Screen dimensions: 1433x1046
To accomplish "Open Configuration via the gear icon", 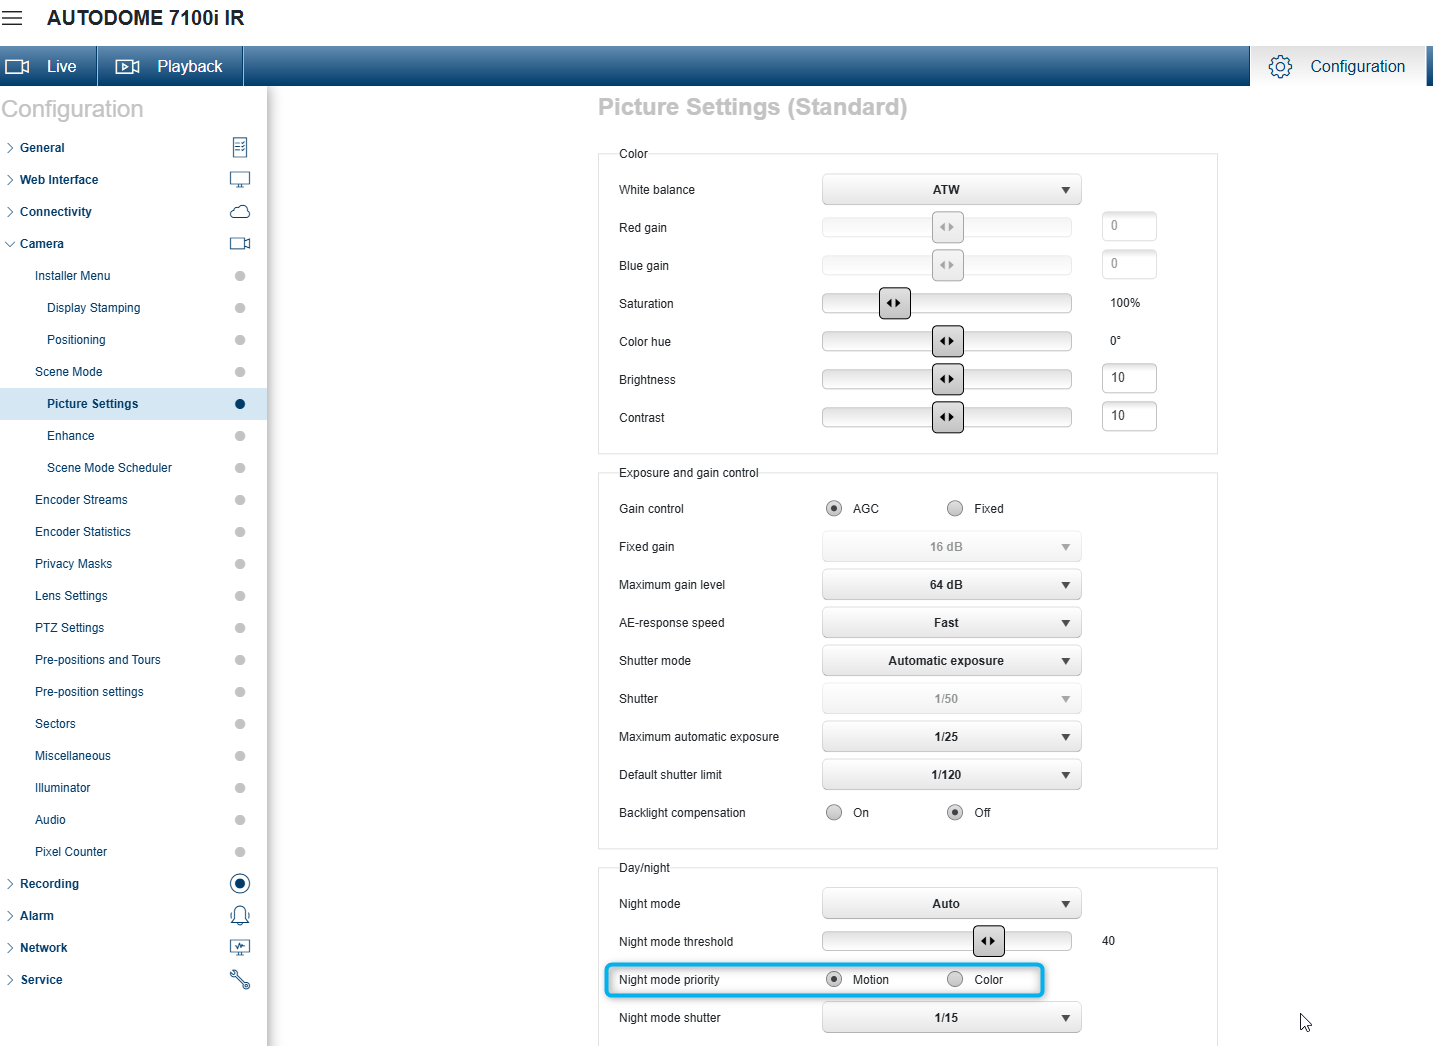I will coord(1280,67).
